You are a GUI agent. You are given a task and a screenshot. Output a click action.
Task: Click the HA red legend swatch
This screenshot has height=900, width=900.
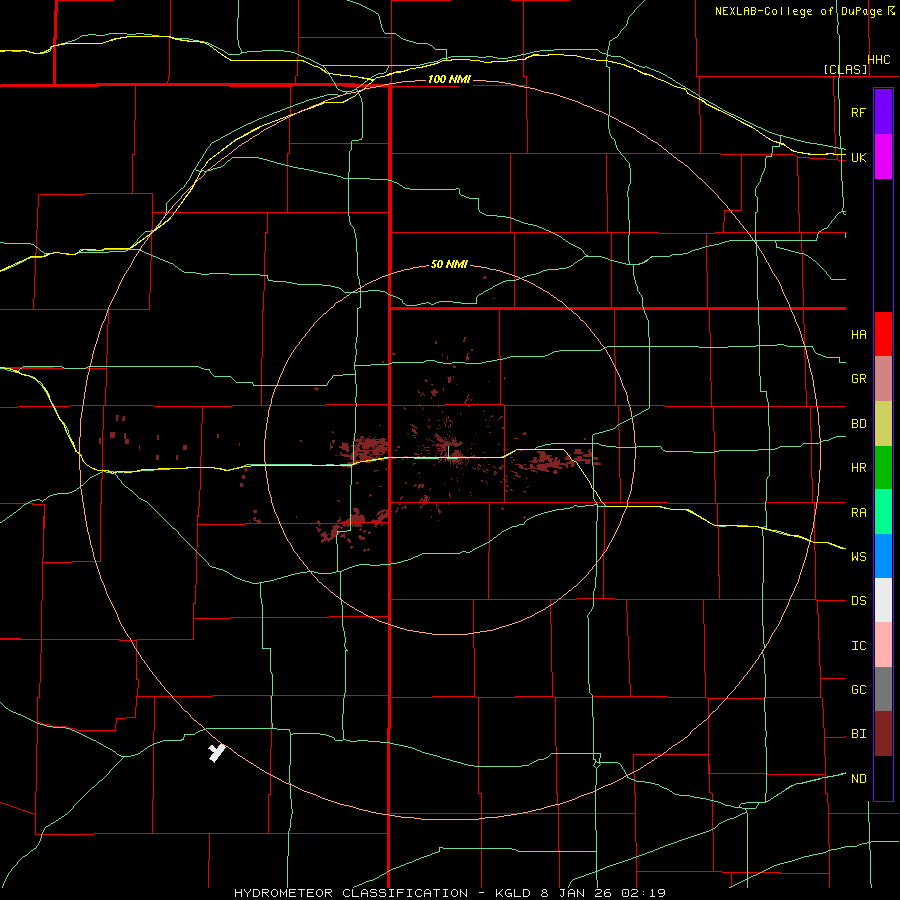(883, 334)
